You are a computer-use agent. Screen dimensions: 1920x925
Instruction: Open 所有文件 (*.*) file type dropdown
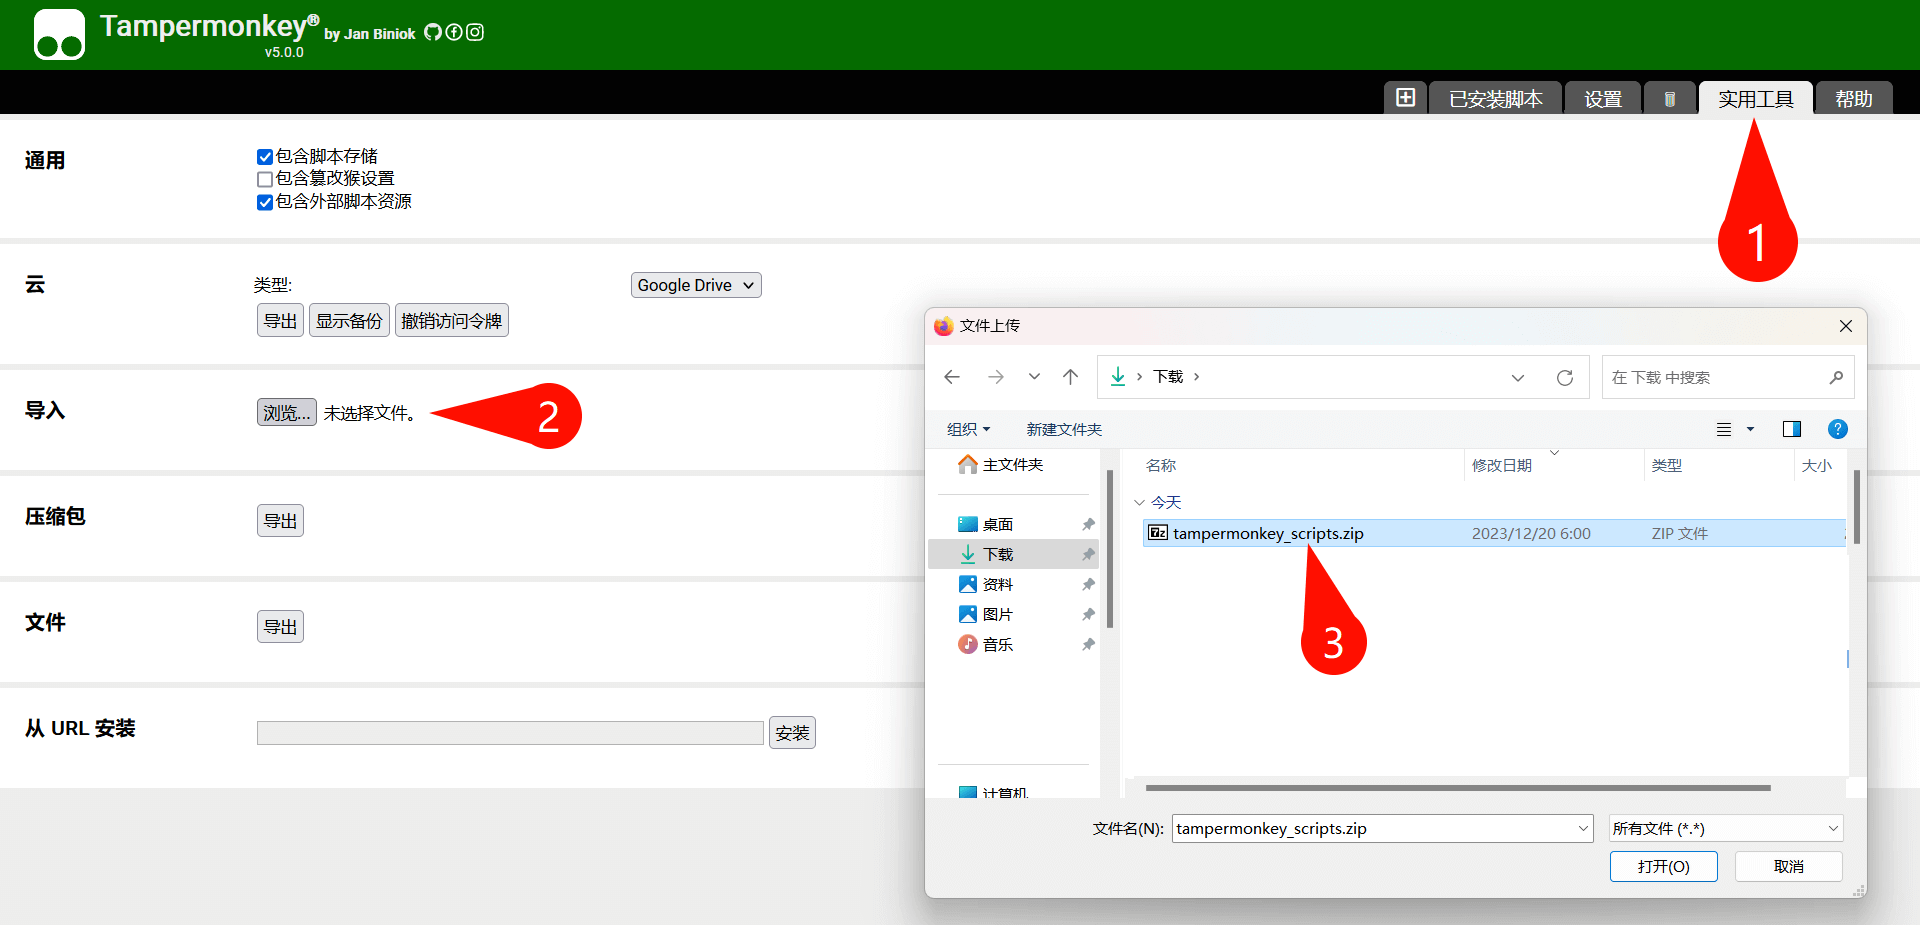coord(1726,828)
